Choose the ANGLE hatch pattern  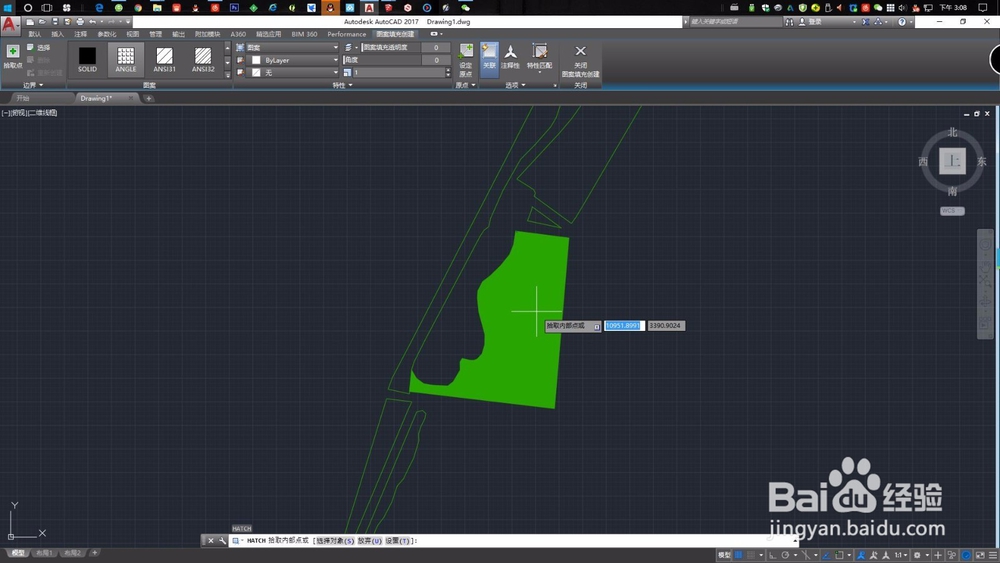tap(126, 59)
